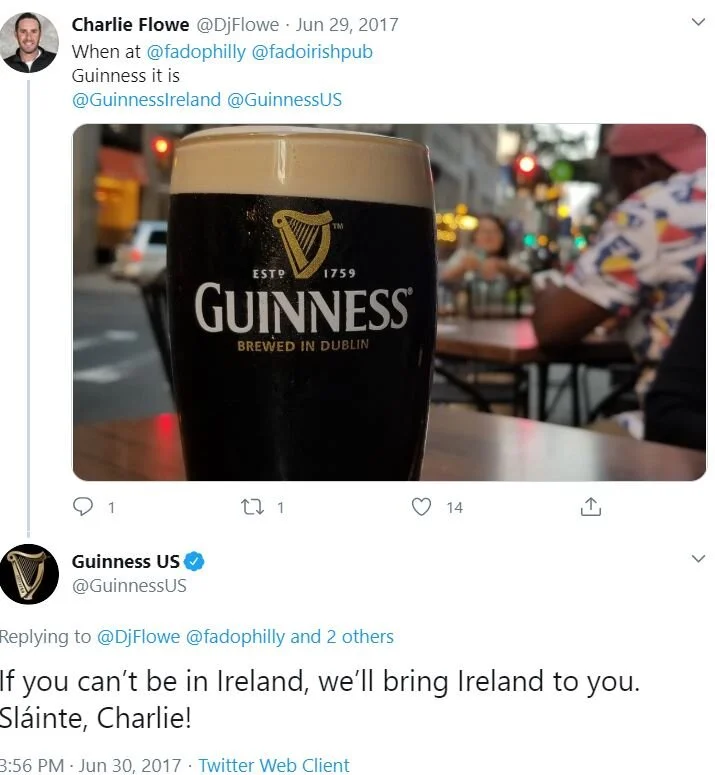Click the Jun 29, 2017 timestamp
The height and width of the screenshot is (775, 715).
347,25
